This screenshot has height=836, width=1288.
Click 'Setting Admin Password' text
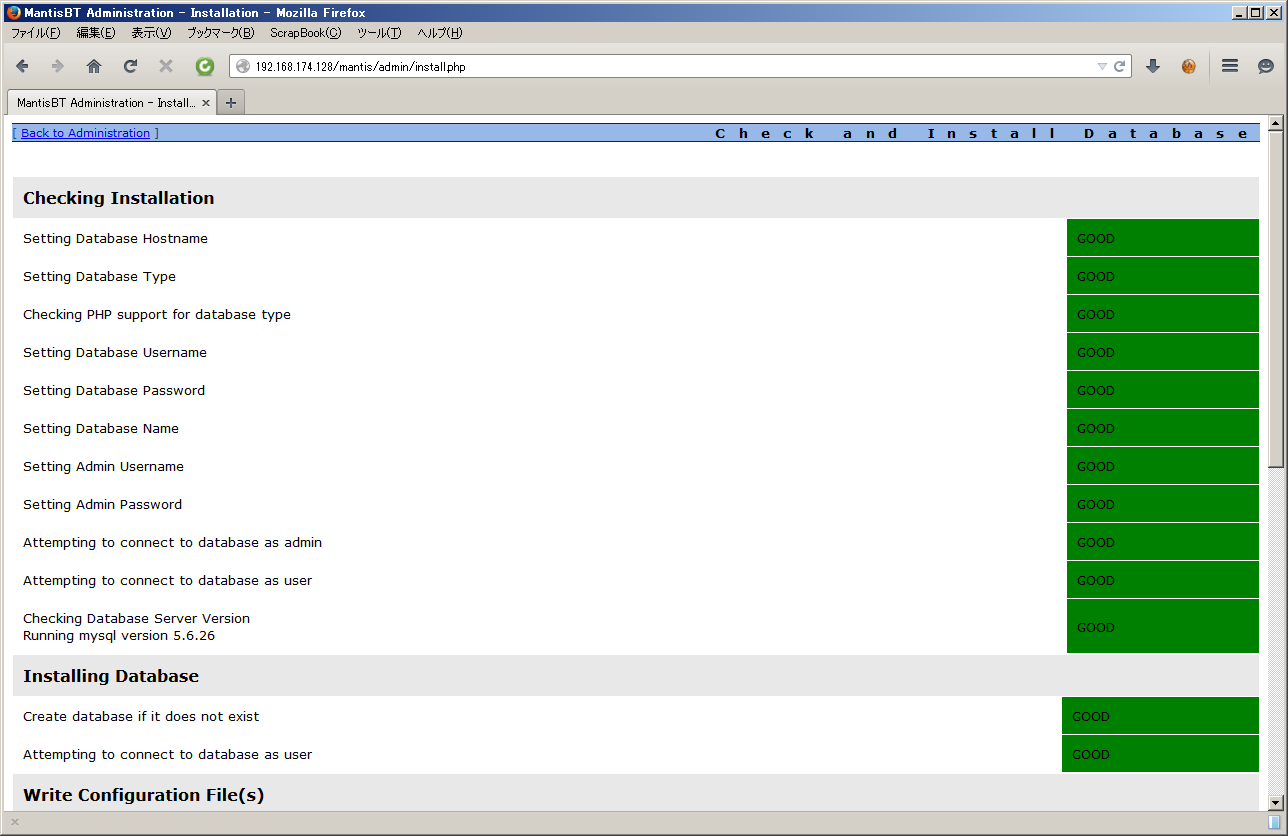point(102,505)
